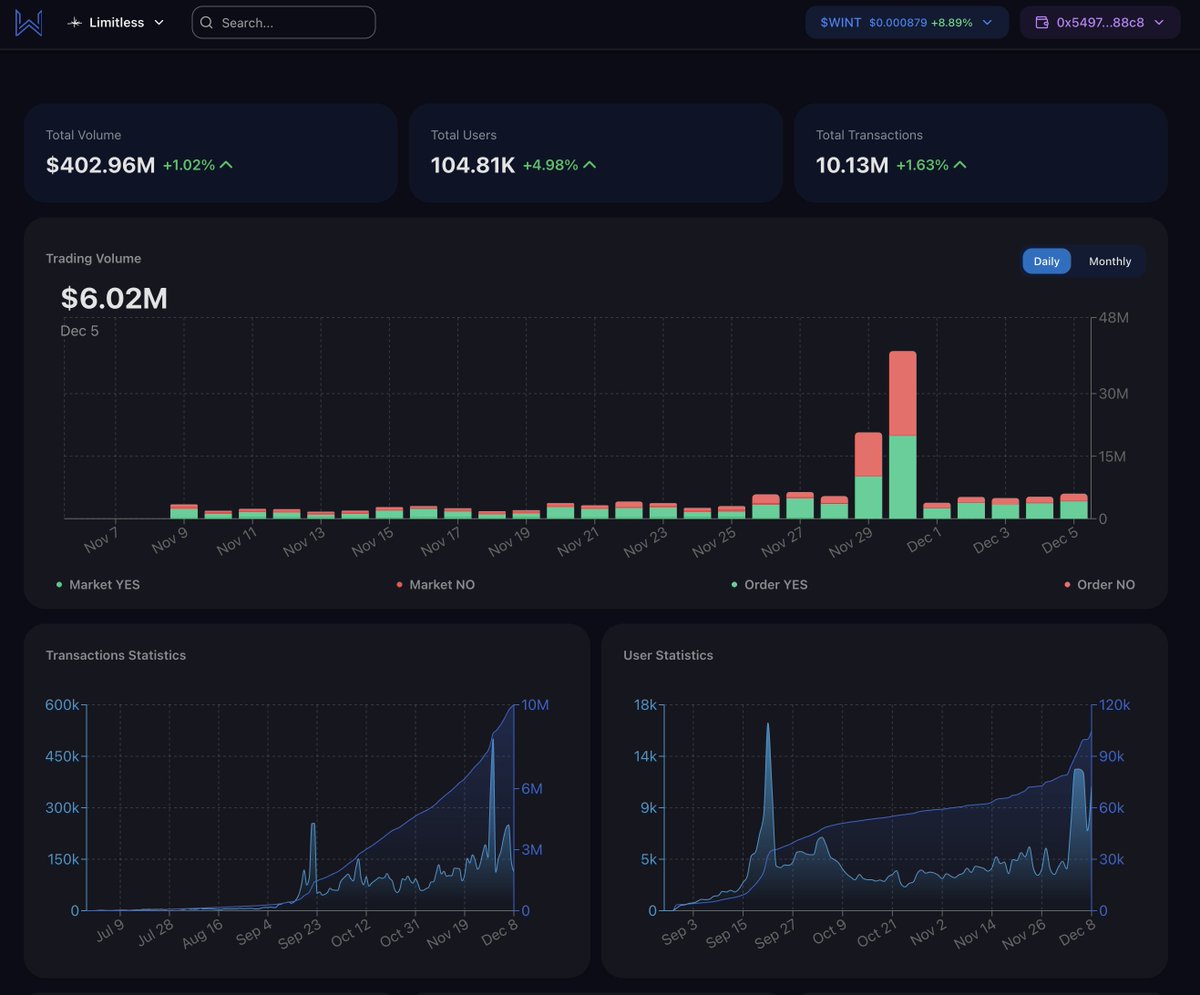Viewport: 1200px width, 995px height.
Task: Click the Nov 29 volume bar
Action: point(868,475)
